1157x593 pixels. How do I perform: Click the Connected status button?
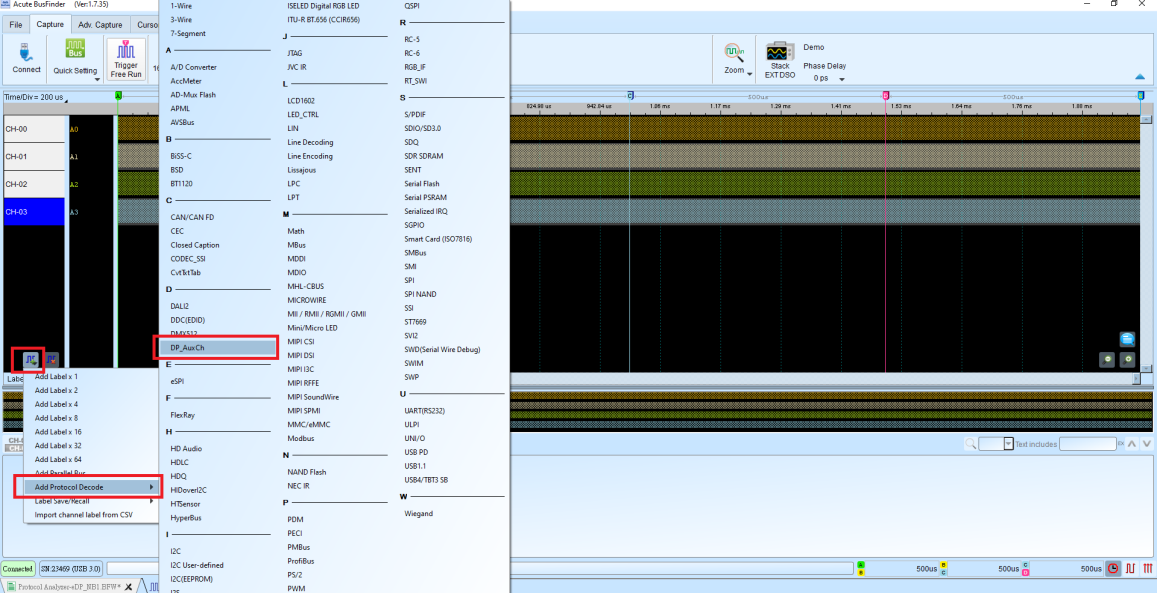tap(18, 569)
